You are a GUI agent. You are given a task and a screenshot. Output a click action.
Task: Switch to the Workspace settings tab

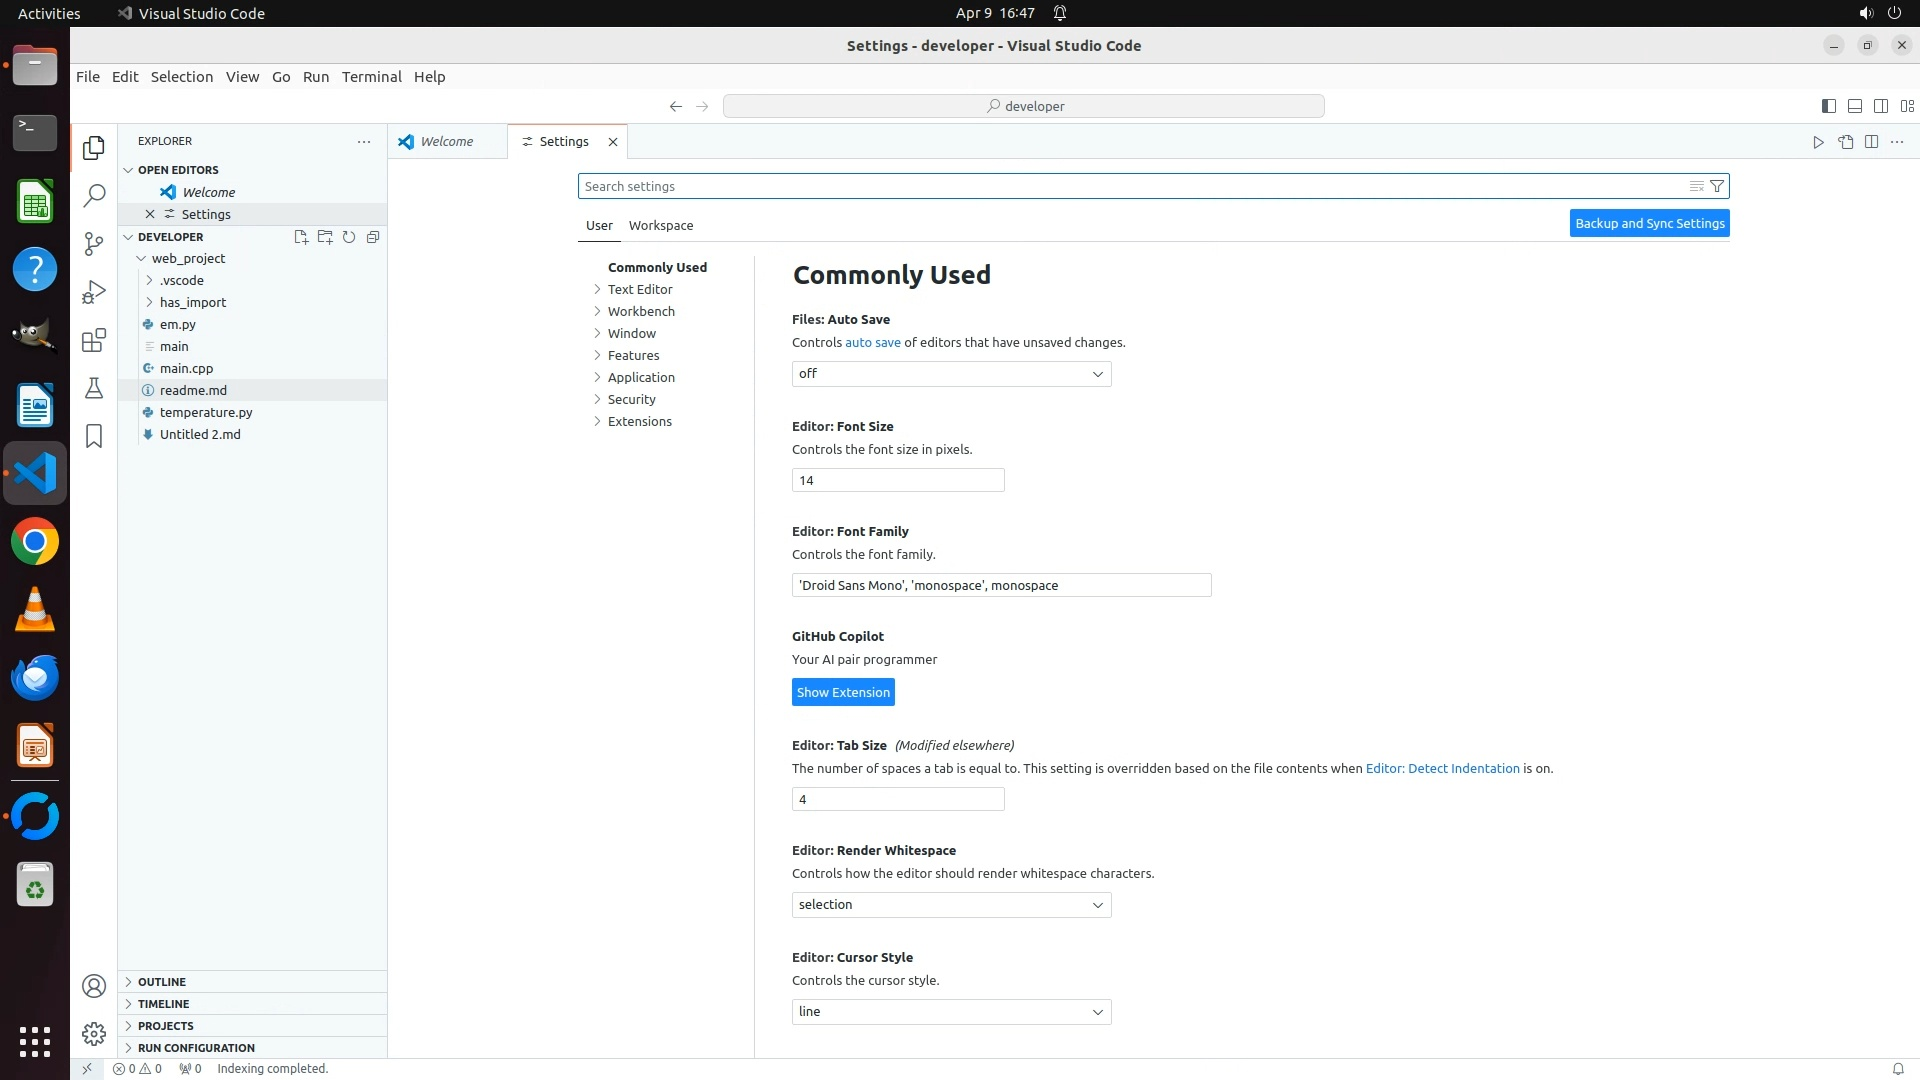coord(660,225)
